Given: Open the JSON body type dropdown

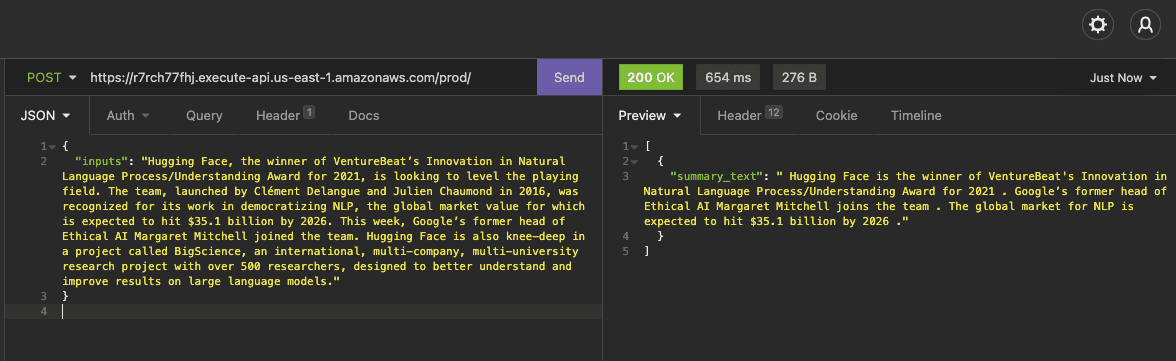Looking at the screenshot, I should (x=46, y=116).
